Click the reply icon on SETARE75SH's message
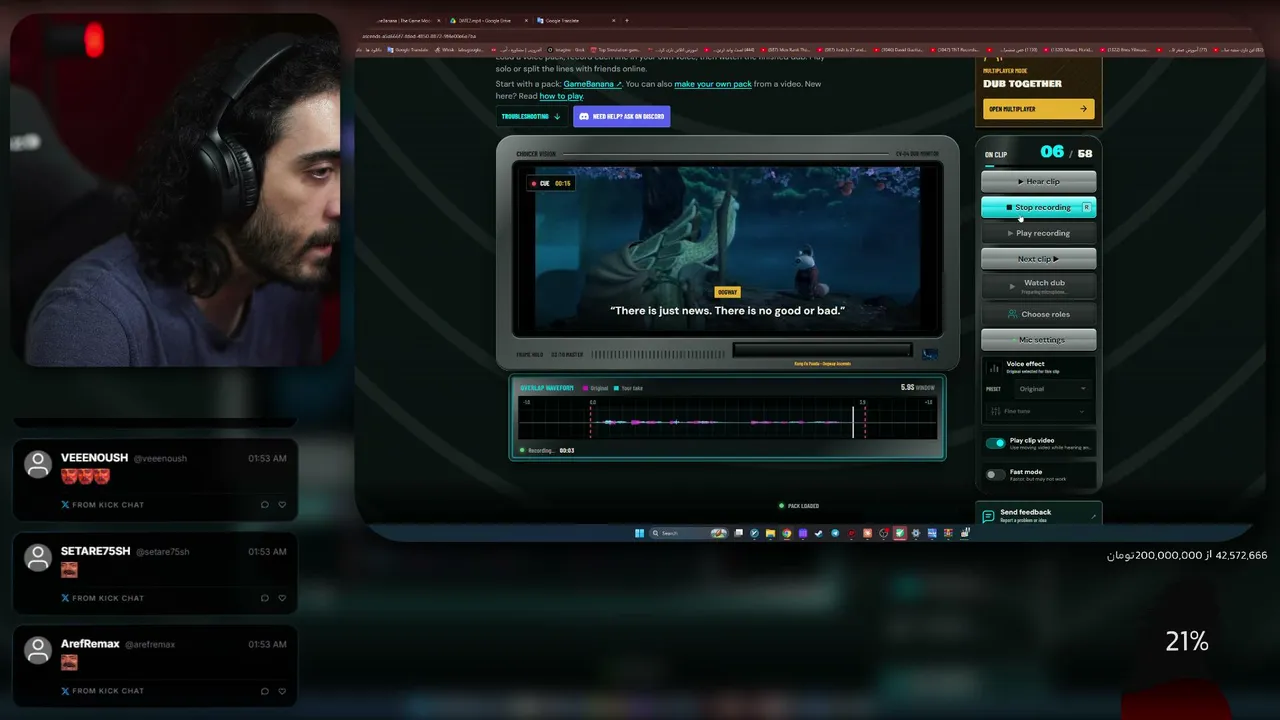Viewport: 1280px width, 720px height. (265, 598)
